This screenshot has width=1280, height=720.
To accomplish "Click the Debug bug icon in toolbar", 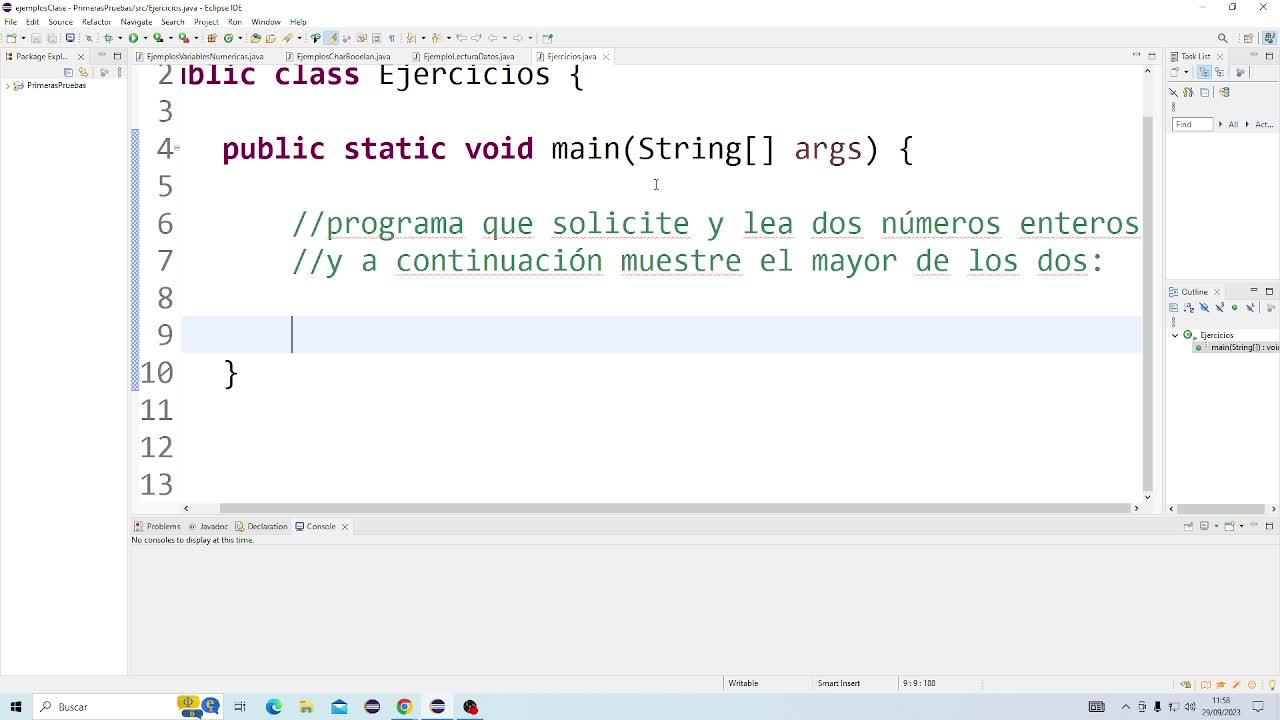I will coord(107,38).
